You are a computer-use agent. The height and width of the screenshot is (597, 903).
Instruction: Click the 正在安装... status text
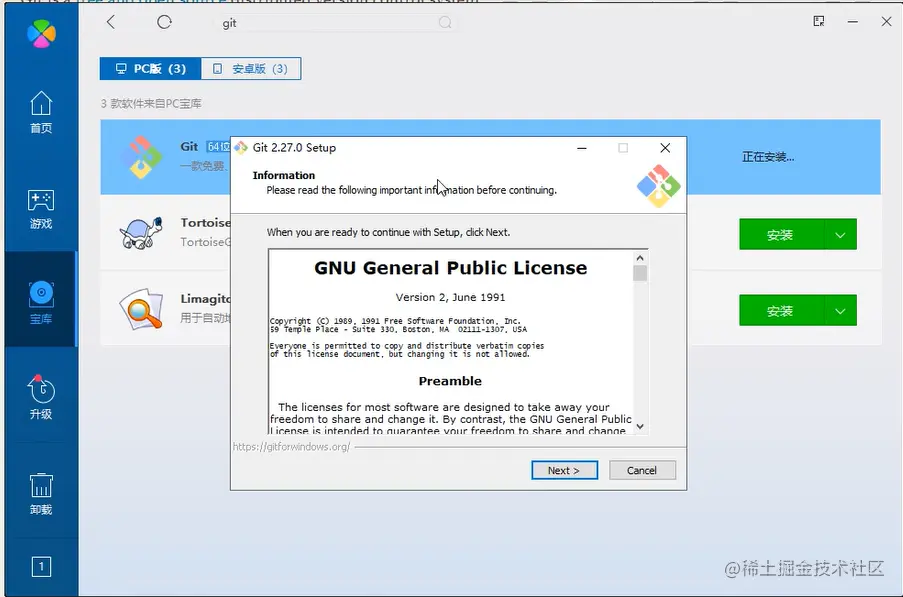click(x=768, y=157)
